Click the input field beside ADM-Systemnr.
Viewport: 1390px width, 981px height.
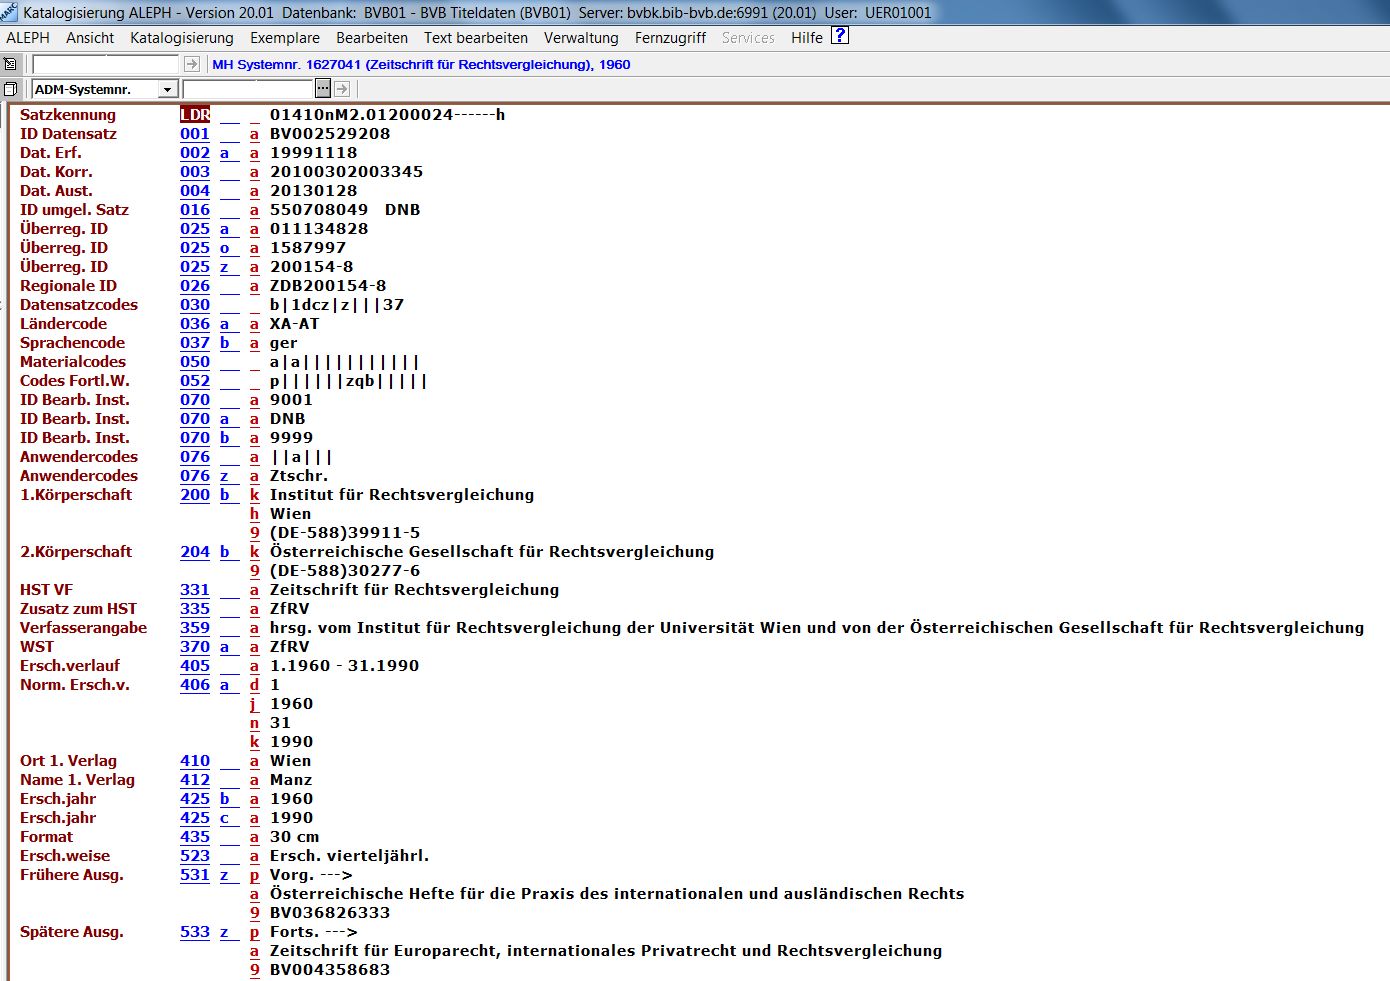pos(248,89)
